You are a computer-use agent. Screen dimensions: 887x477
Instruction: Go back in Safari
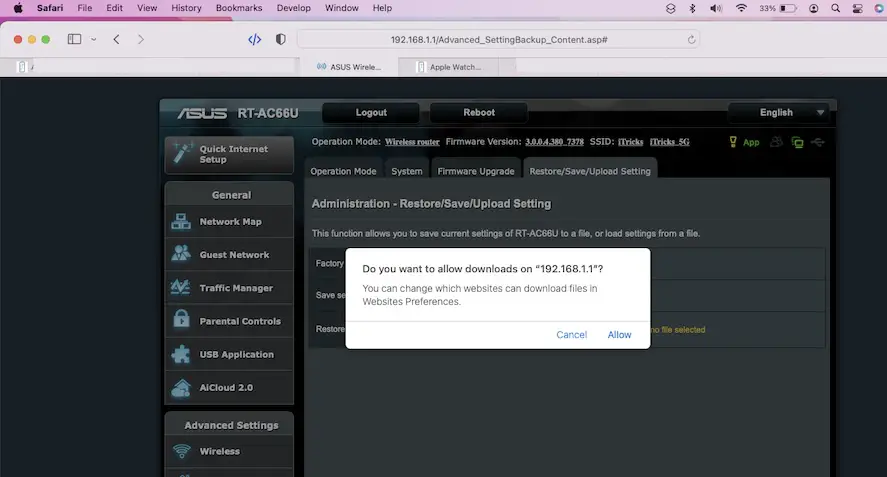tap(116, 39)
